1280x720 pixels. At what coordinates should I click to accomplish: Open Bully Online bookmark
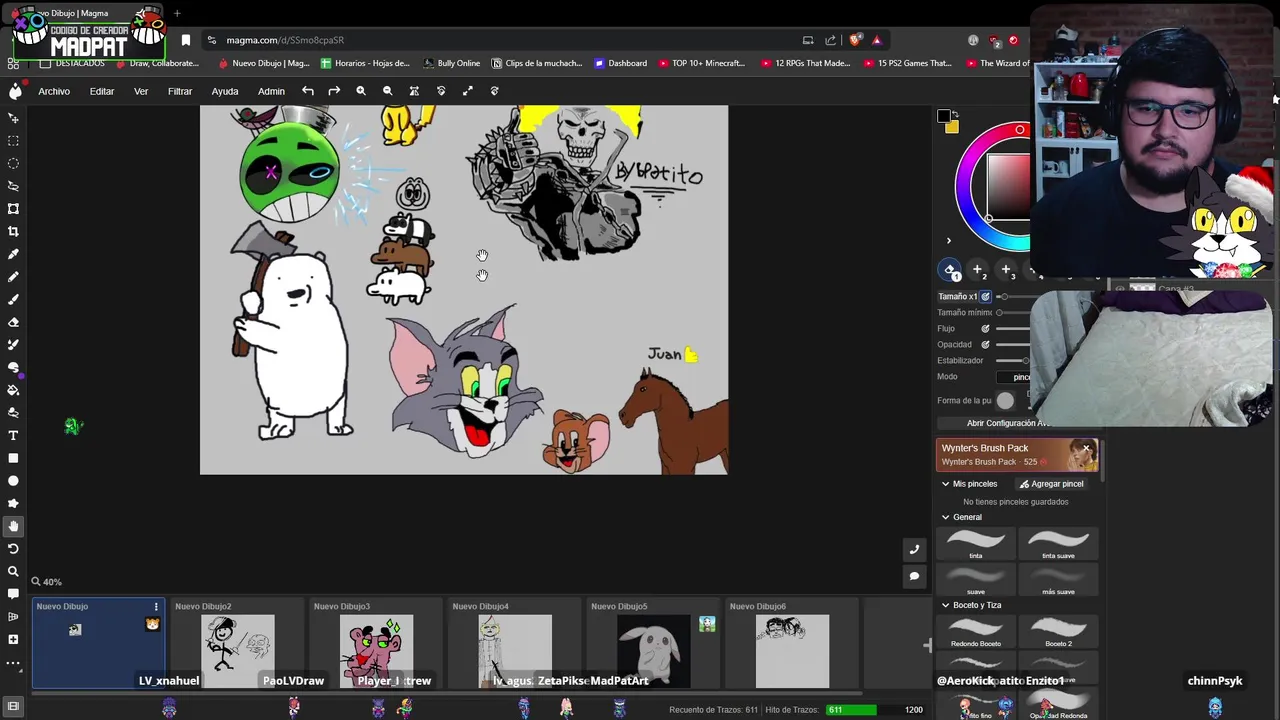[x=451, y=63]
